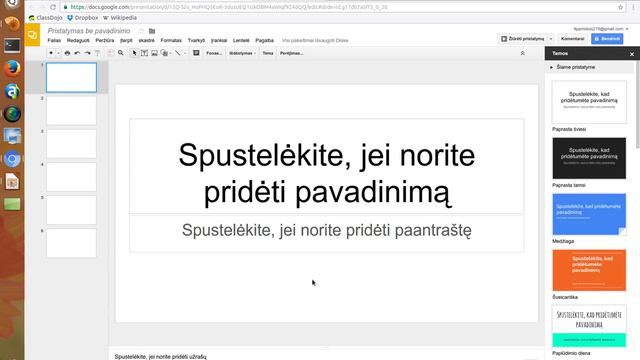Click the Perėjimas transition button
The height and width of the screenshot is (360, 640).
point(291,53)
